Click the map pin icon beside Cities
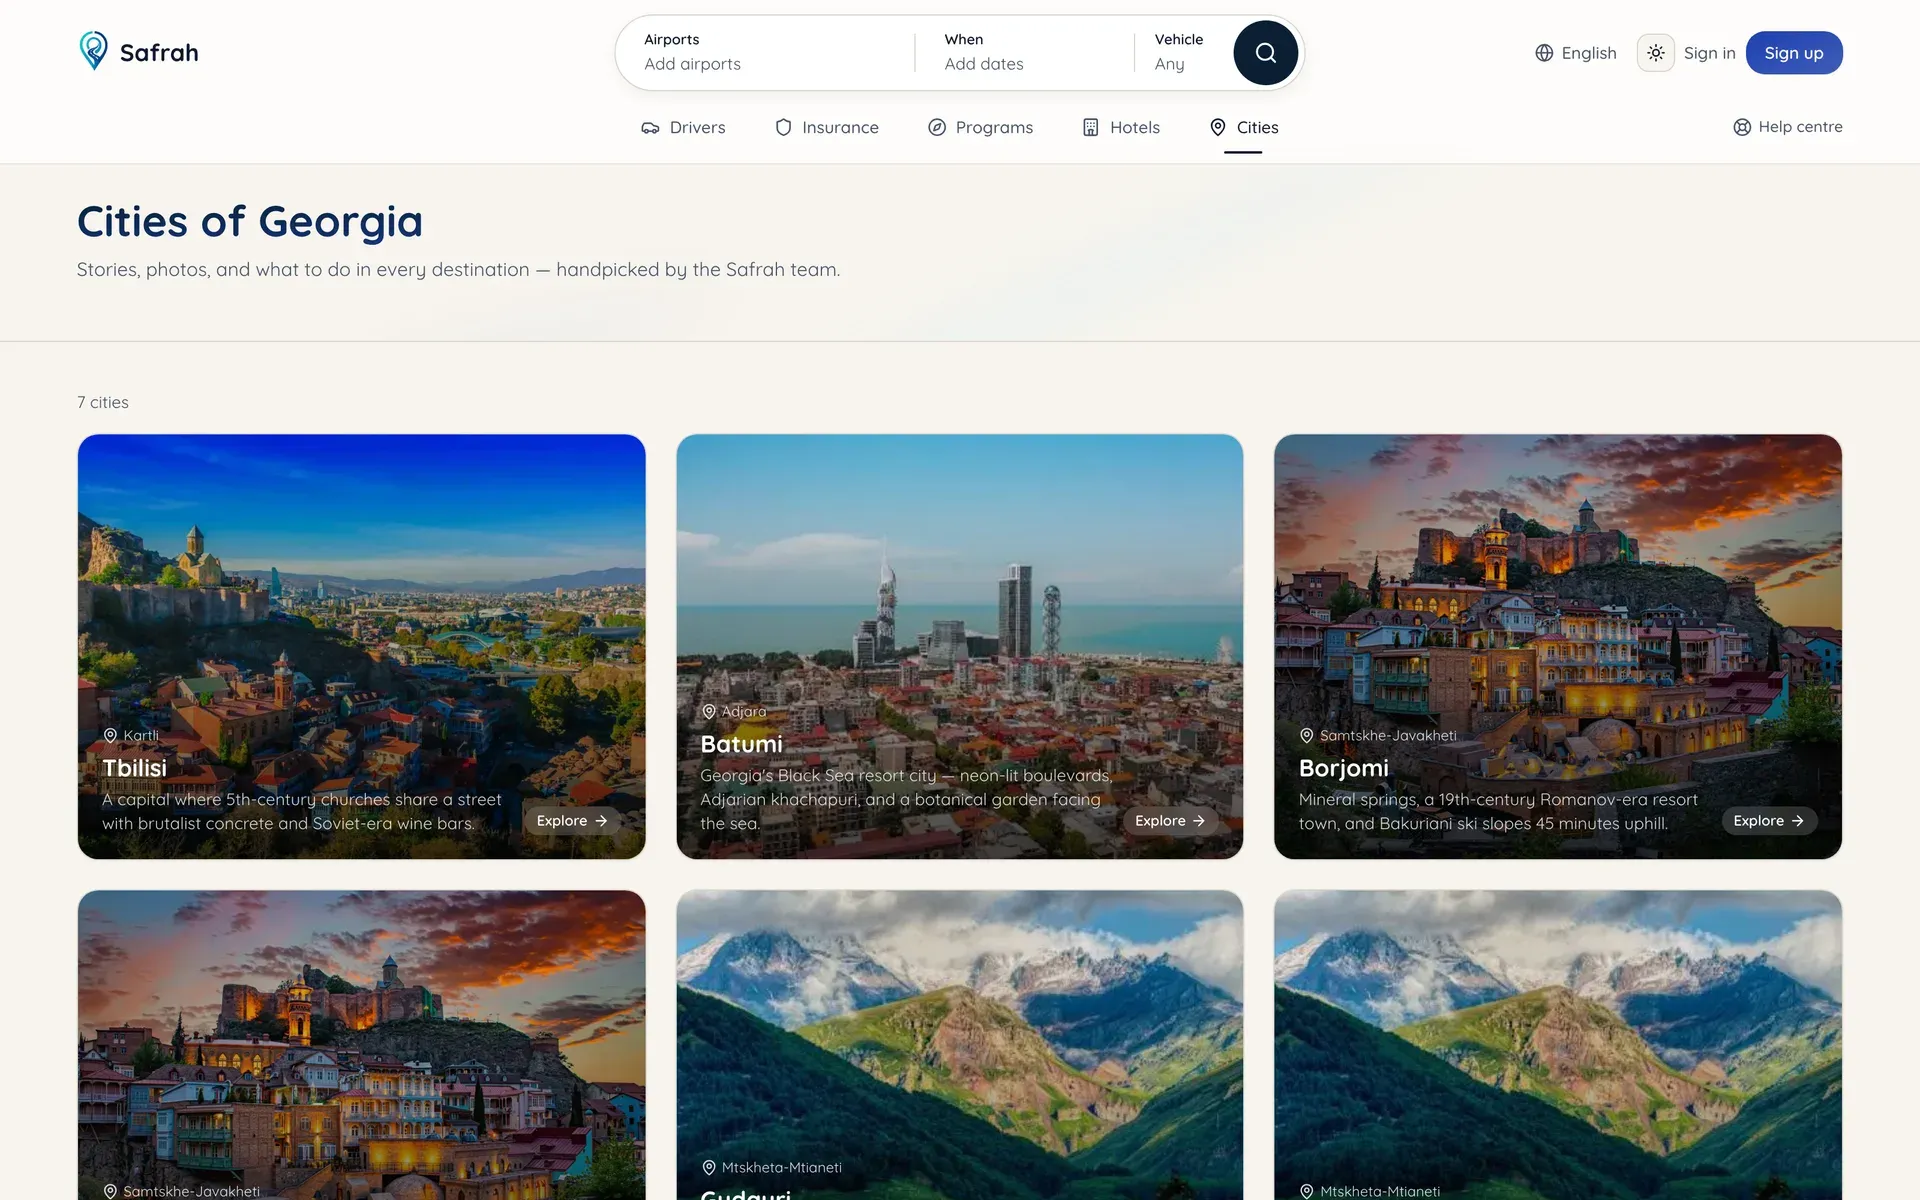 tap(1218, 127)
